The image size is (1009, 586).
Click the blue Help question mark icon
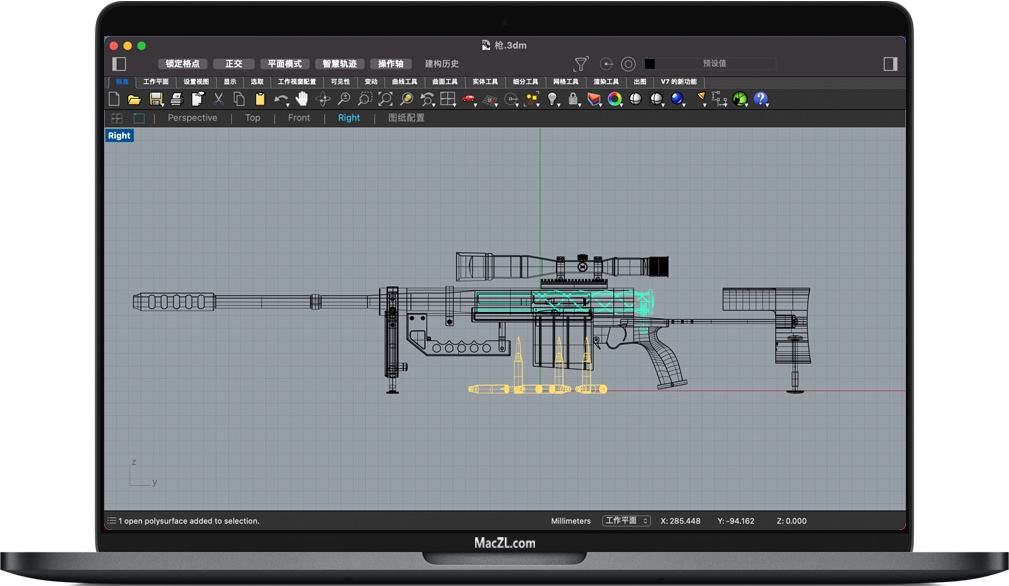coord(761,99)
